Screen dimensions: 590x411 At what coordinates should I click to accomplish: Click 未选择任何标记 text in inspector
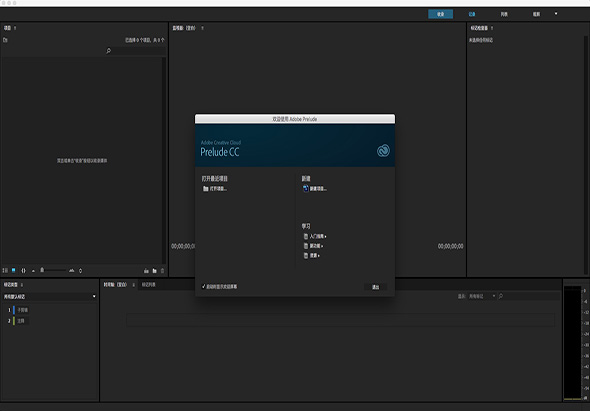coord(481,40)
